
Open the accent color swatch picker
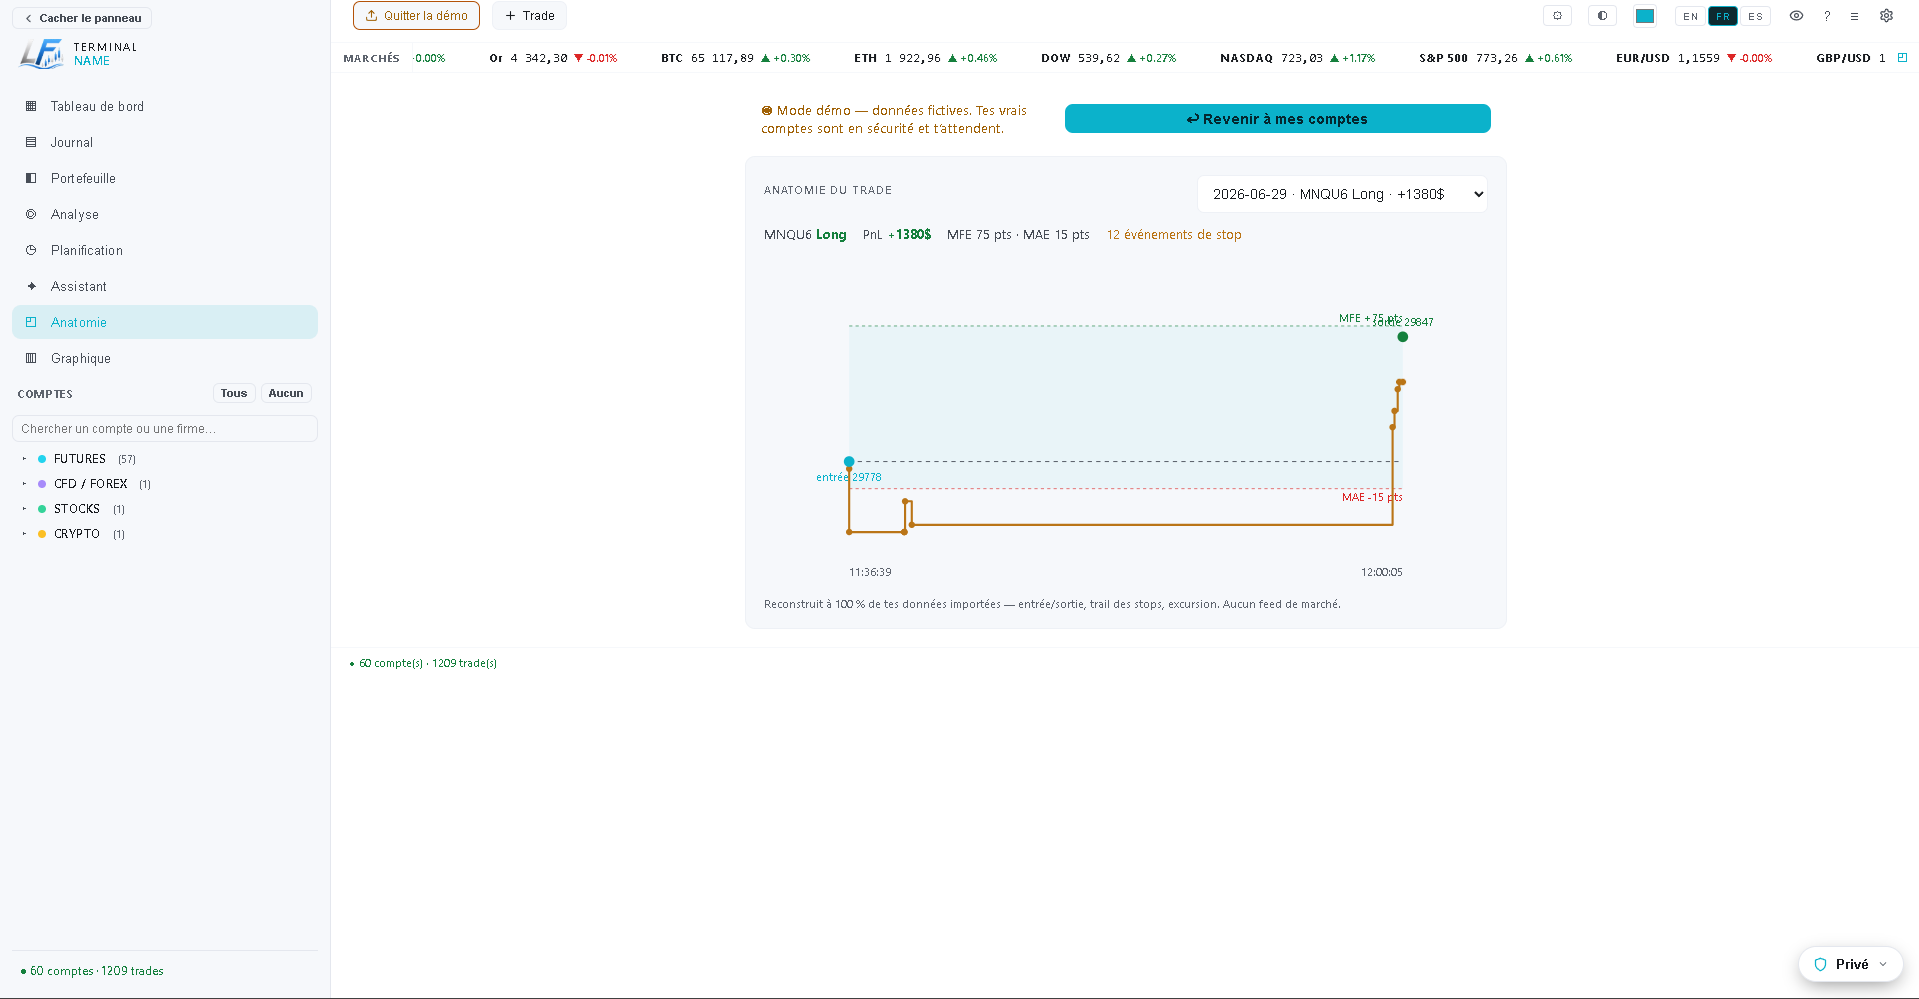point(1645,16)
